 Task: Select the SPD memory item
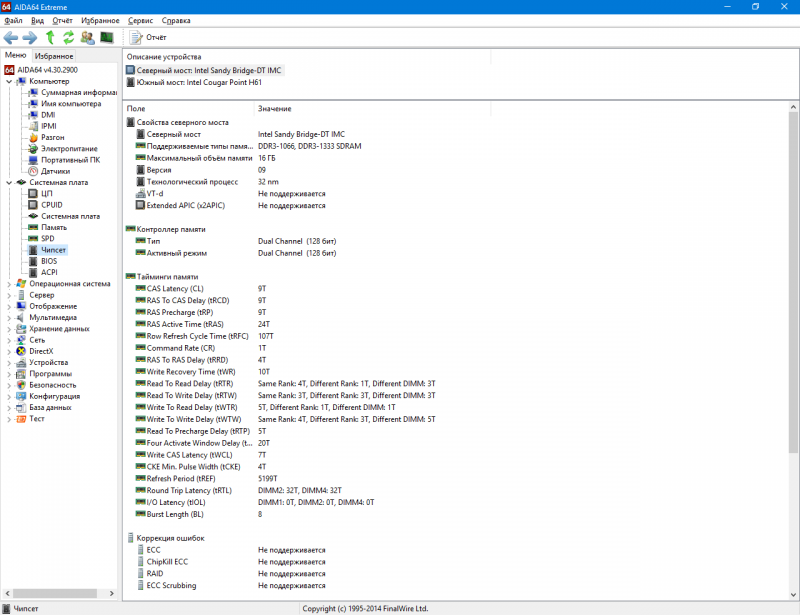pos(47,238)
